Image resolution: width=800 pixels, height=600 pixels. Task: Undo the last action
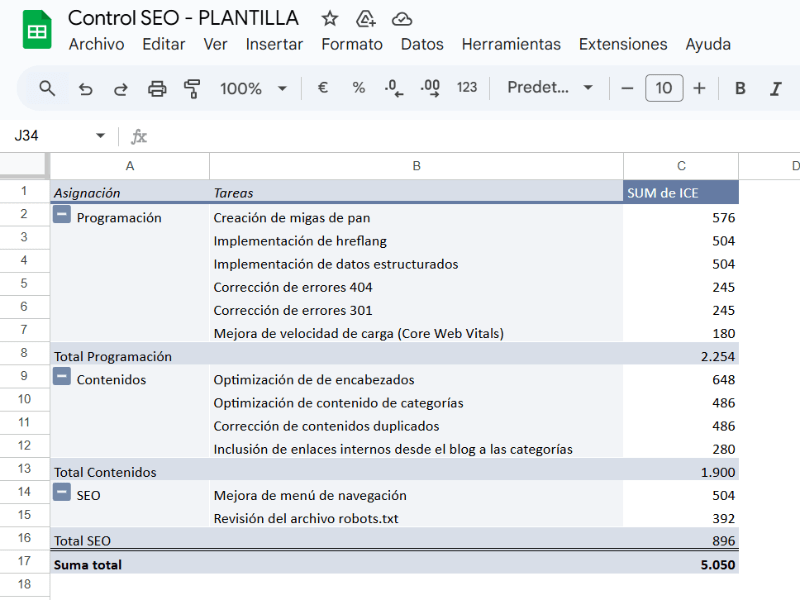[x=85, y=89]
